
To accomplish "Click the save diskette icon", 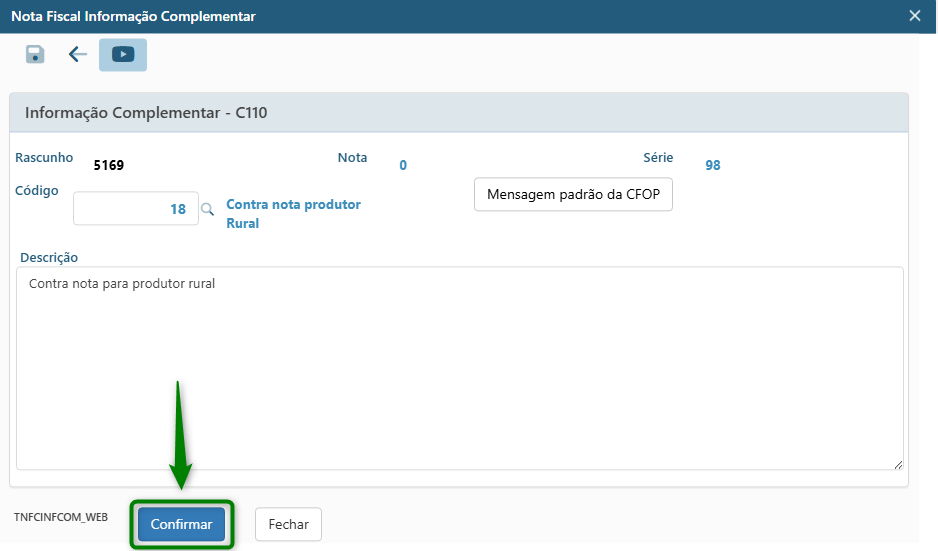I will point(35,55).
